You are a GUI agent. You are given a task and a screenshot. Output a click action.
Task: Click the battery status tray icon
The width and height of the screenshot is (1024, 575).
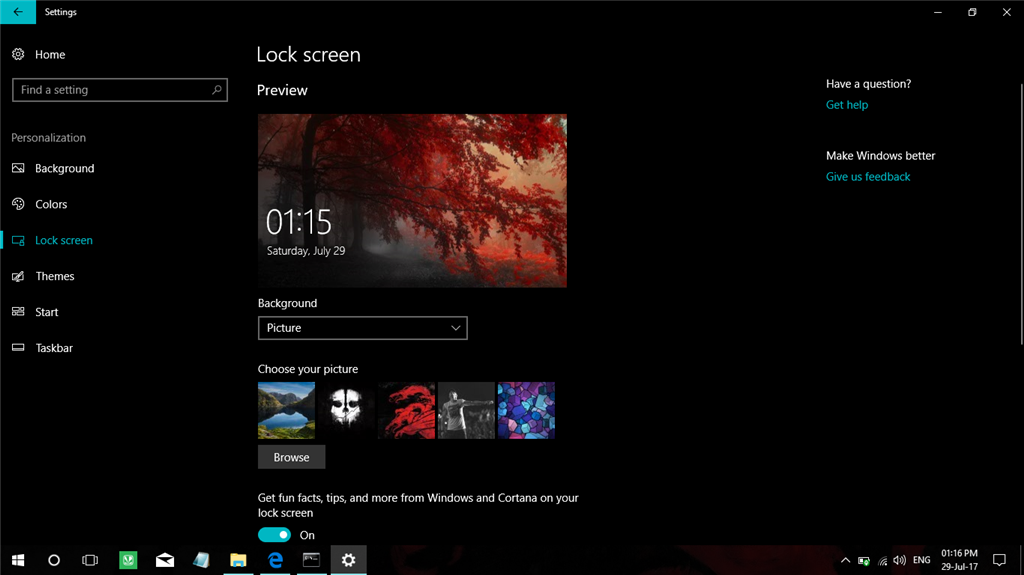pyautogui.click(x=864, y=561)
